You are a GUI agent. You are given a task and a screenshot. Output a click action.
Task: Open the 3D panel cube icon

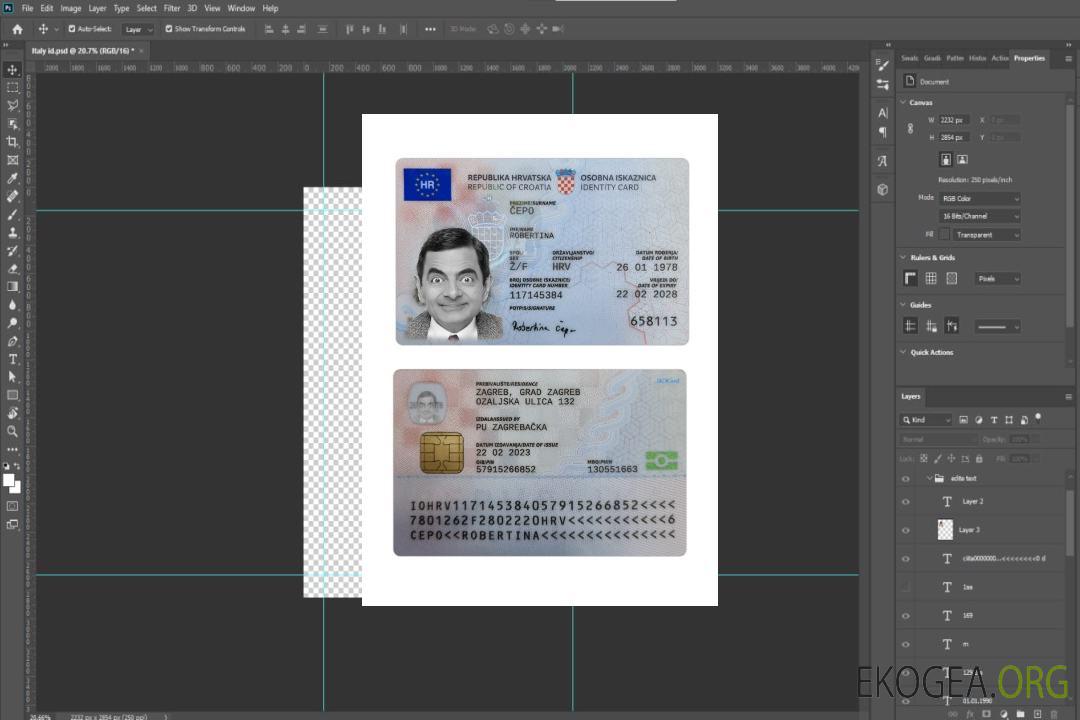click(x=883, y=189)
